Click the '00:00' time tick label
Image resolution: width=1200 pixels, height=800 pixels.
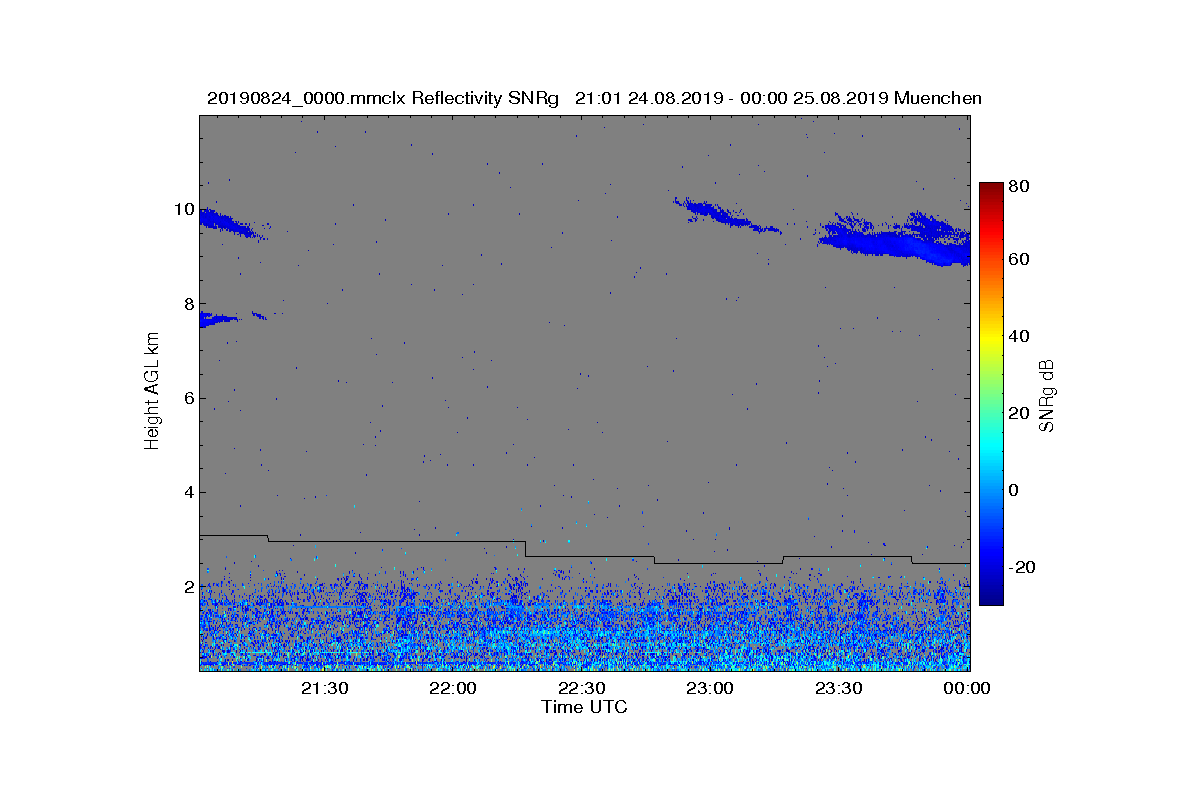click(966, 689)
